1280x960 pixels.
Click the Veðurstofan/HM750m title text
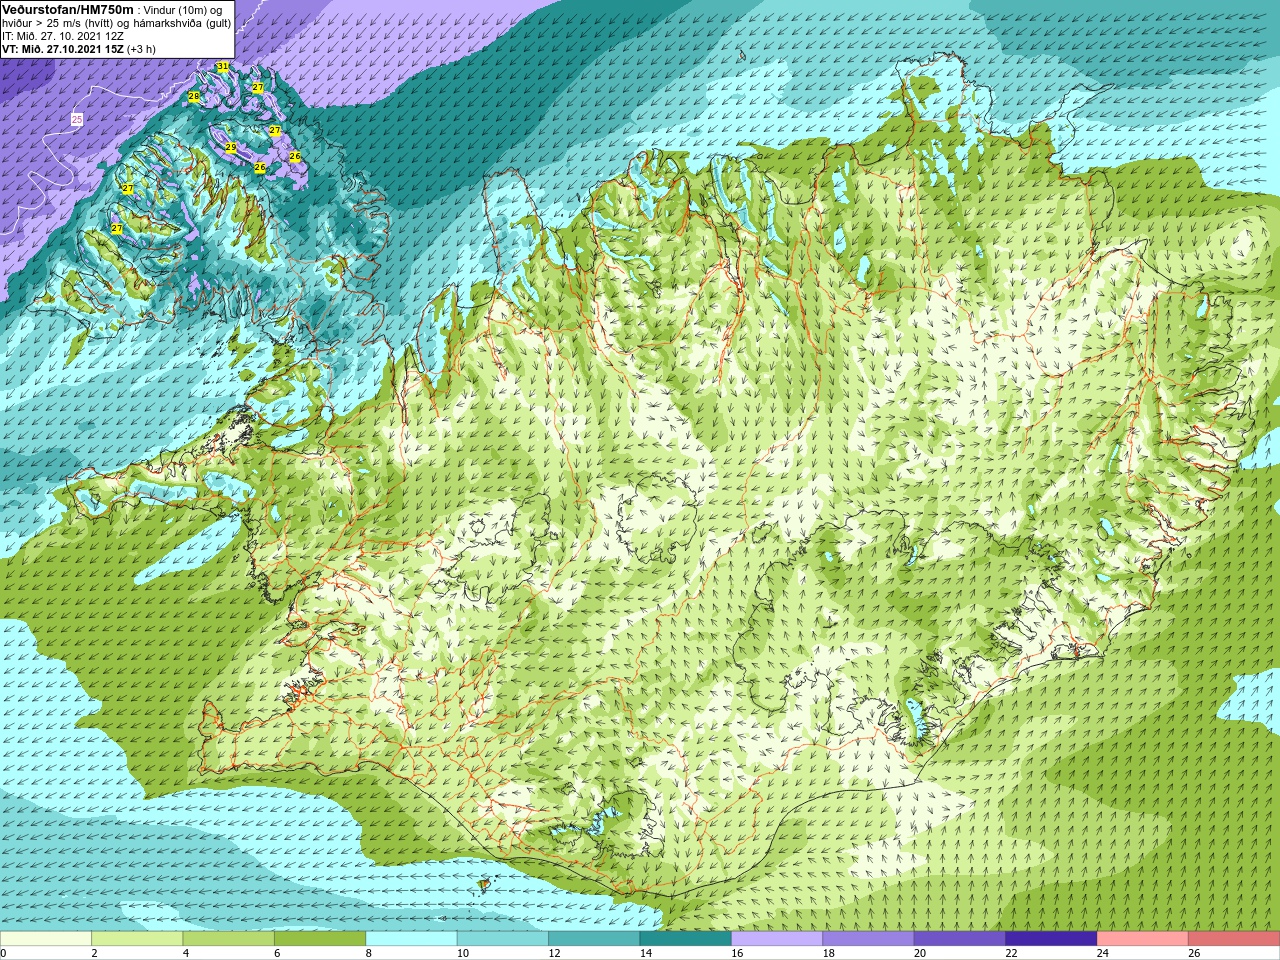pyautogui.click(x=68, y=9)
